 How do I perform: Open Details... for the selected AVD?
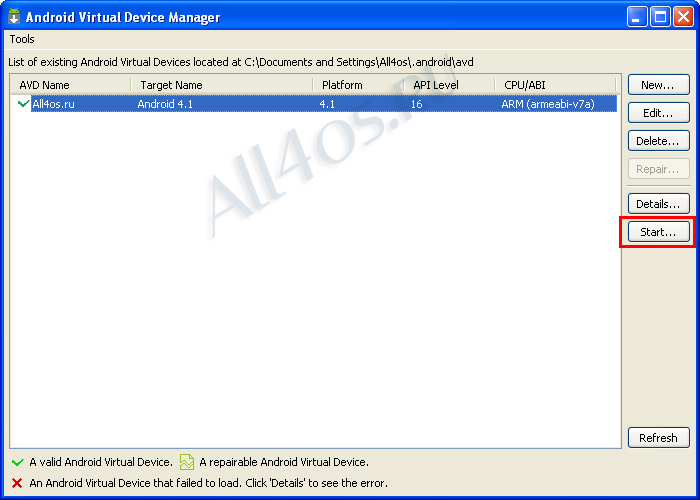658,204
